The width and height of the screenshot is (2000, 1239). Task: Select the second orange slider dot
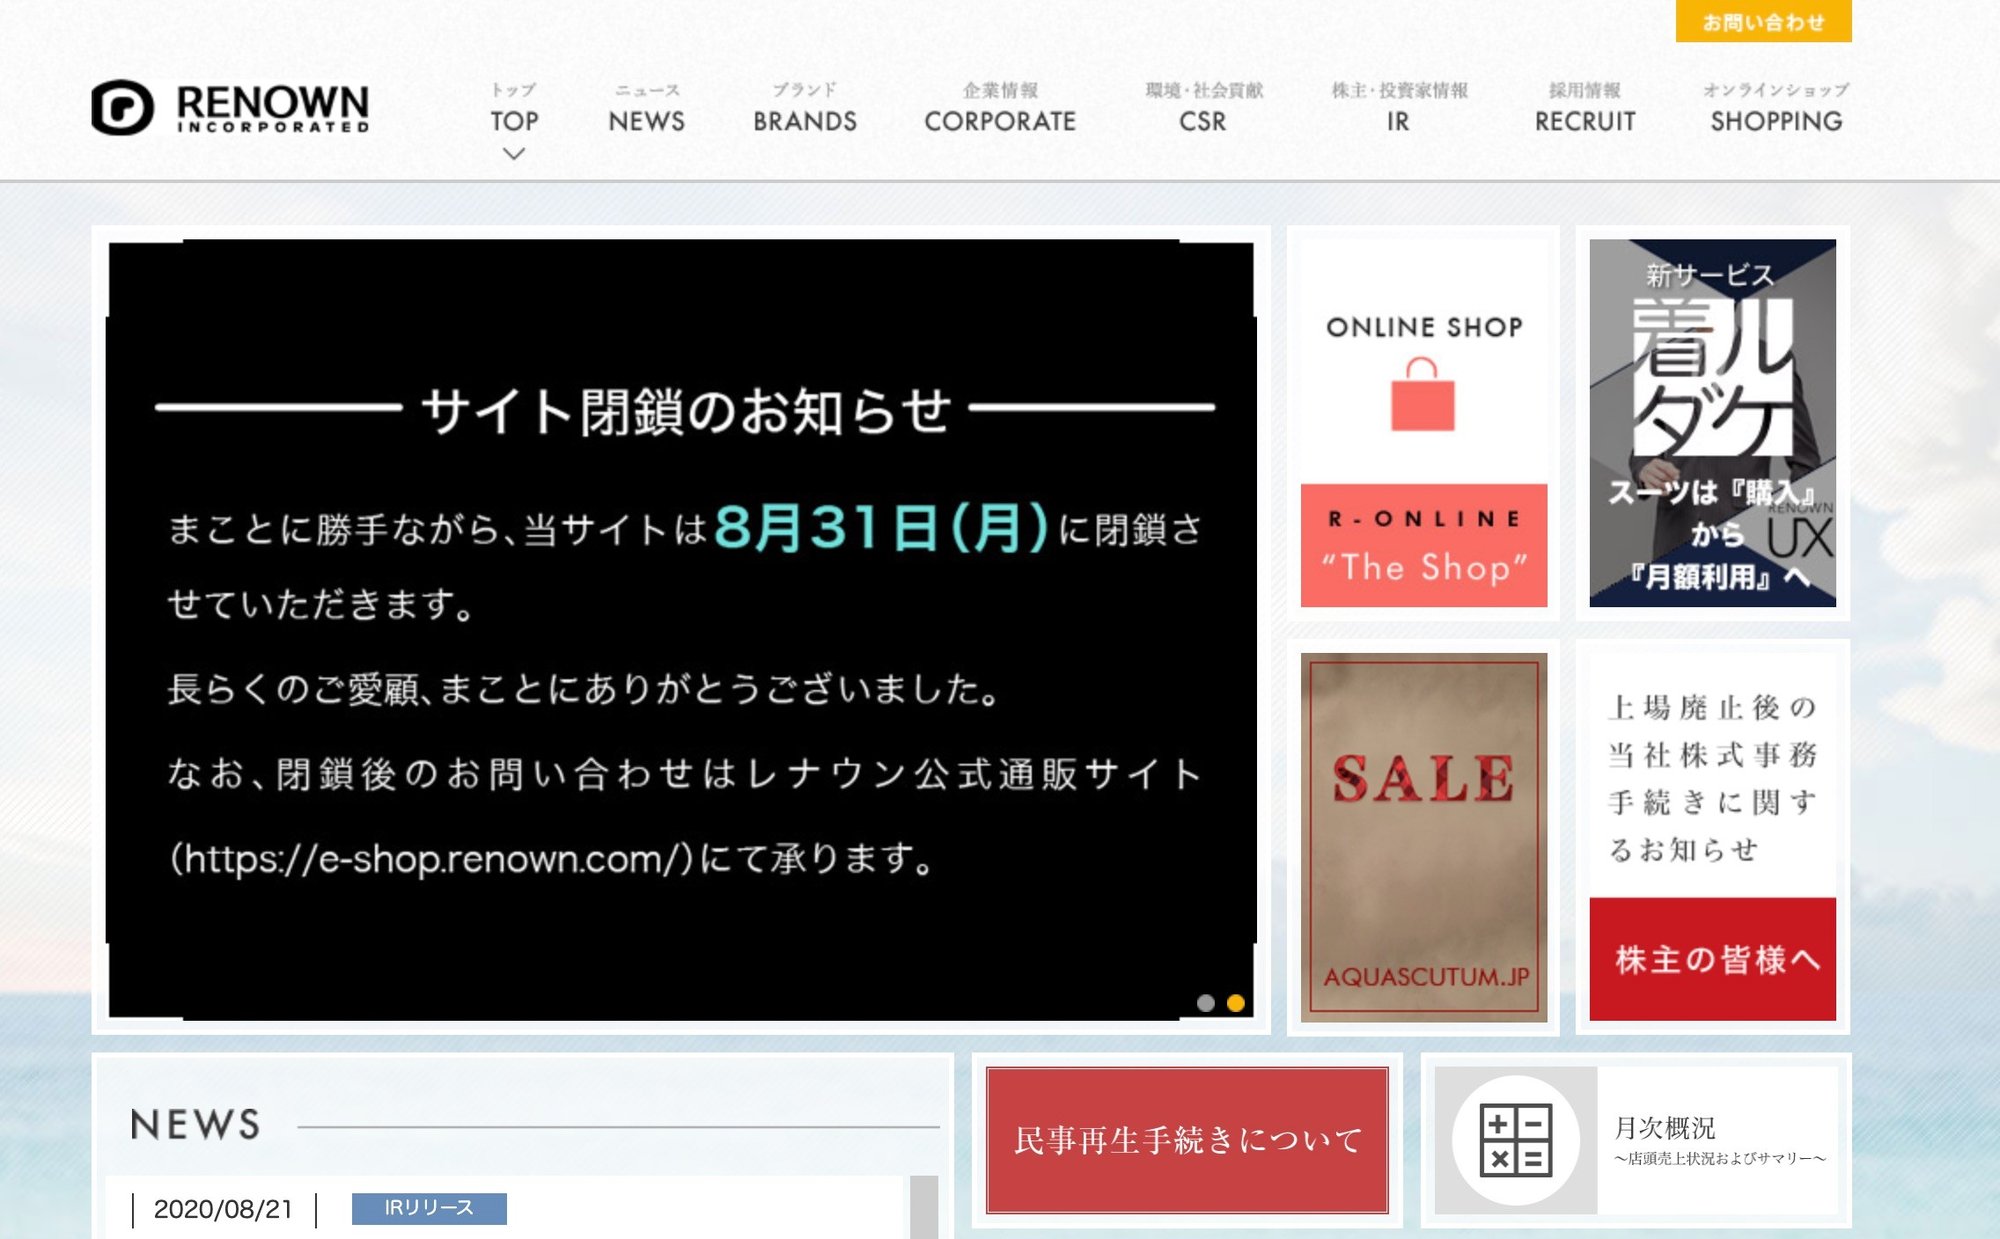point(1236,1003)
